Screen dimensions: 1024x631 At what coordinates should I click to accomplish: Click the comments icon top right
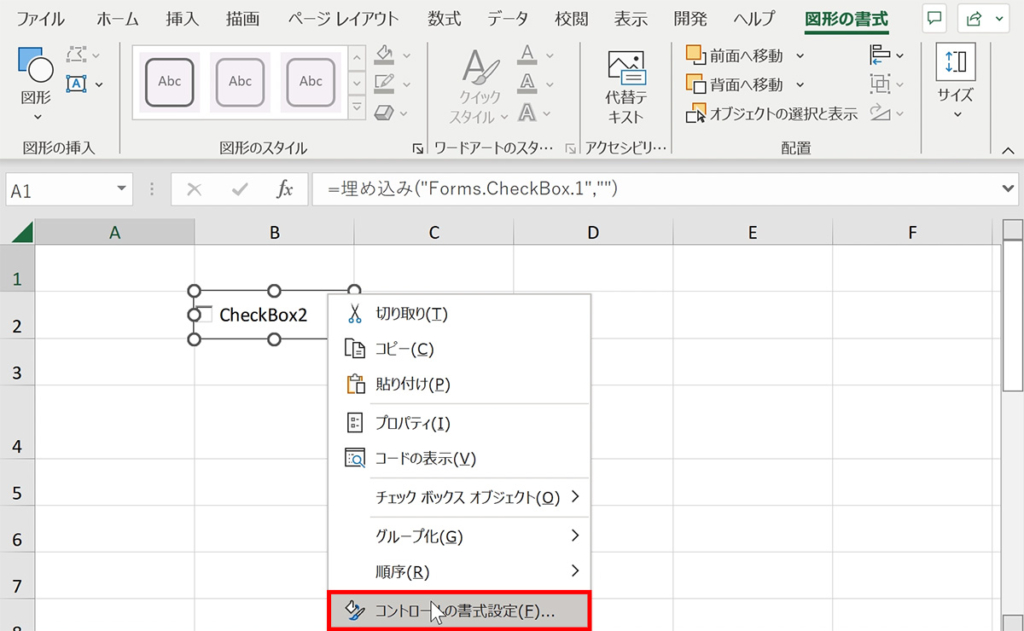point(934,18)
